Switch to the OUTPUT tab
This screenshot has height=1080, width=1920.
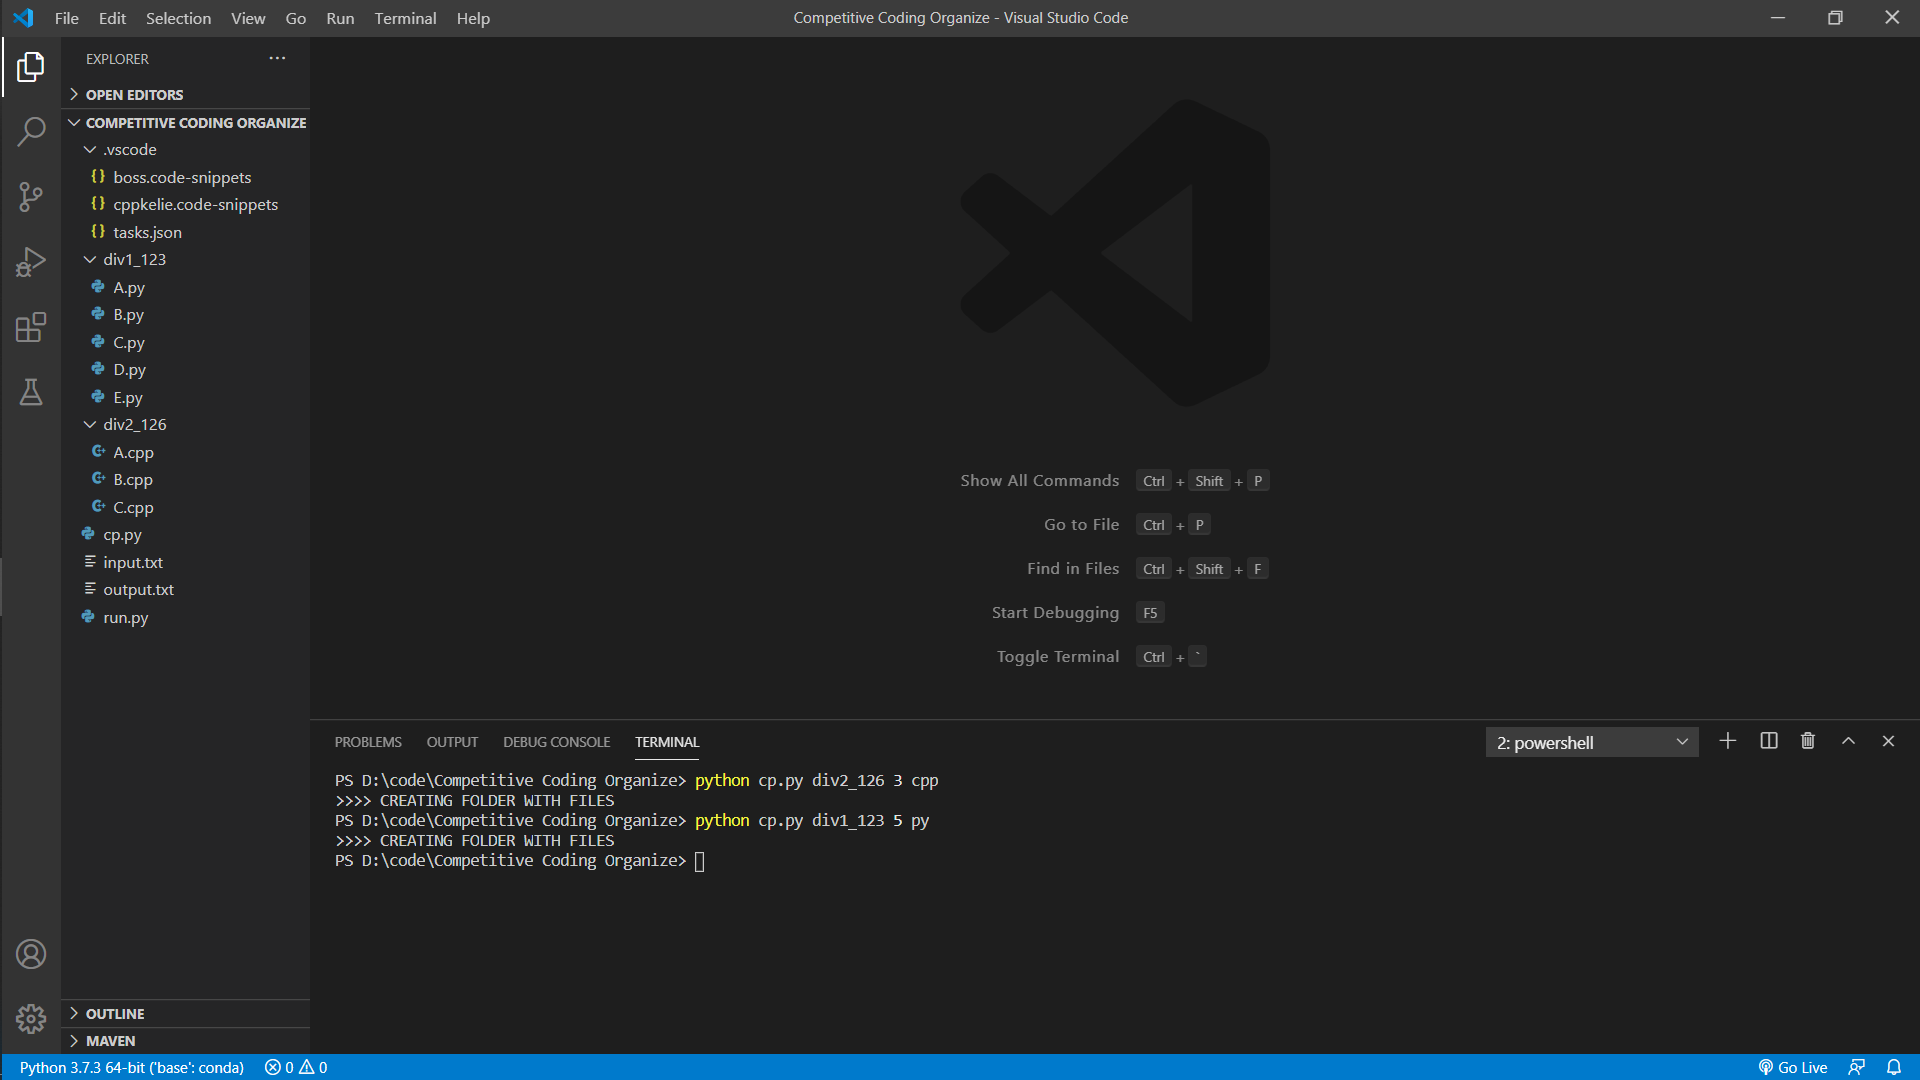coord(452,742)
